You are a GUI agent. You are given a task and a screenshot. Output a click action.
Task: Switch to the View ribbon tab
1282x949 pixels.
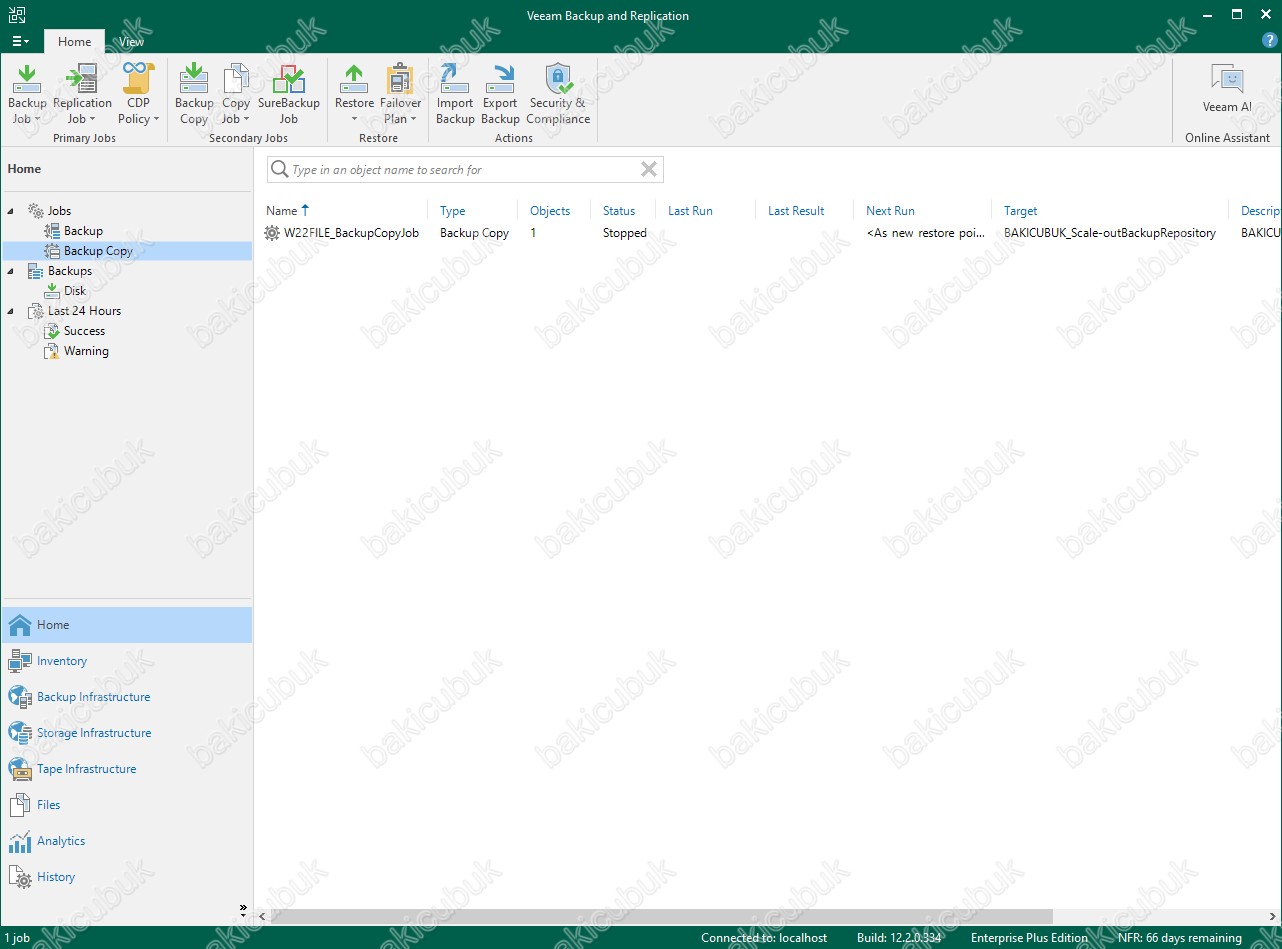131,42
